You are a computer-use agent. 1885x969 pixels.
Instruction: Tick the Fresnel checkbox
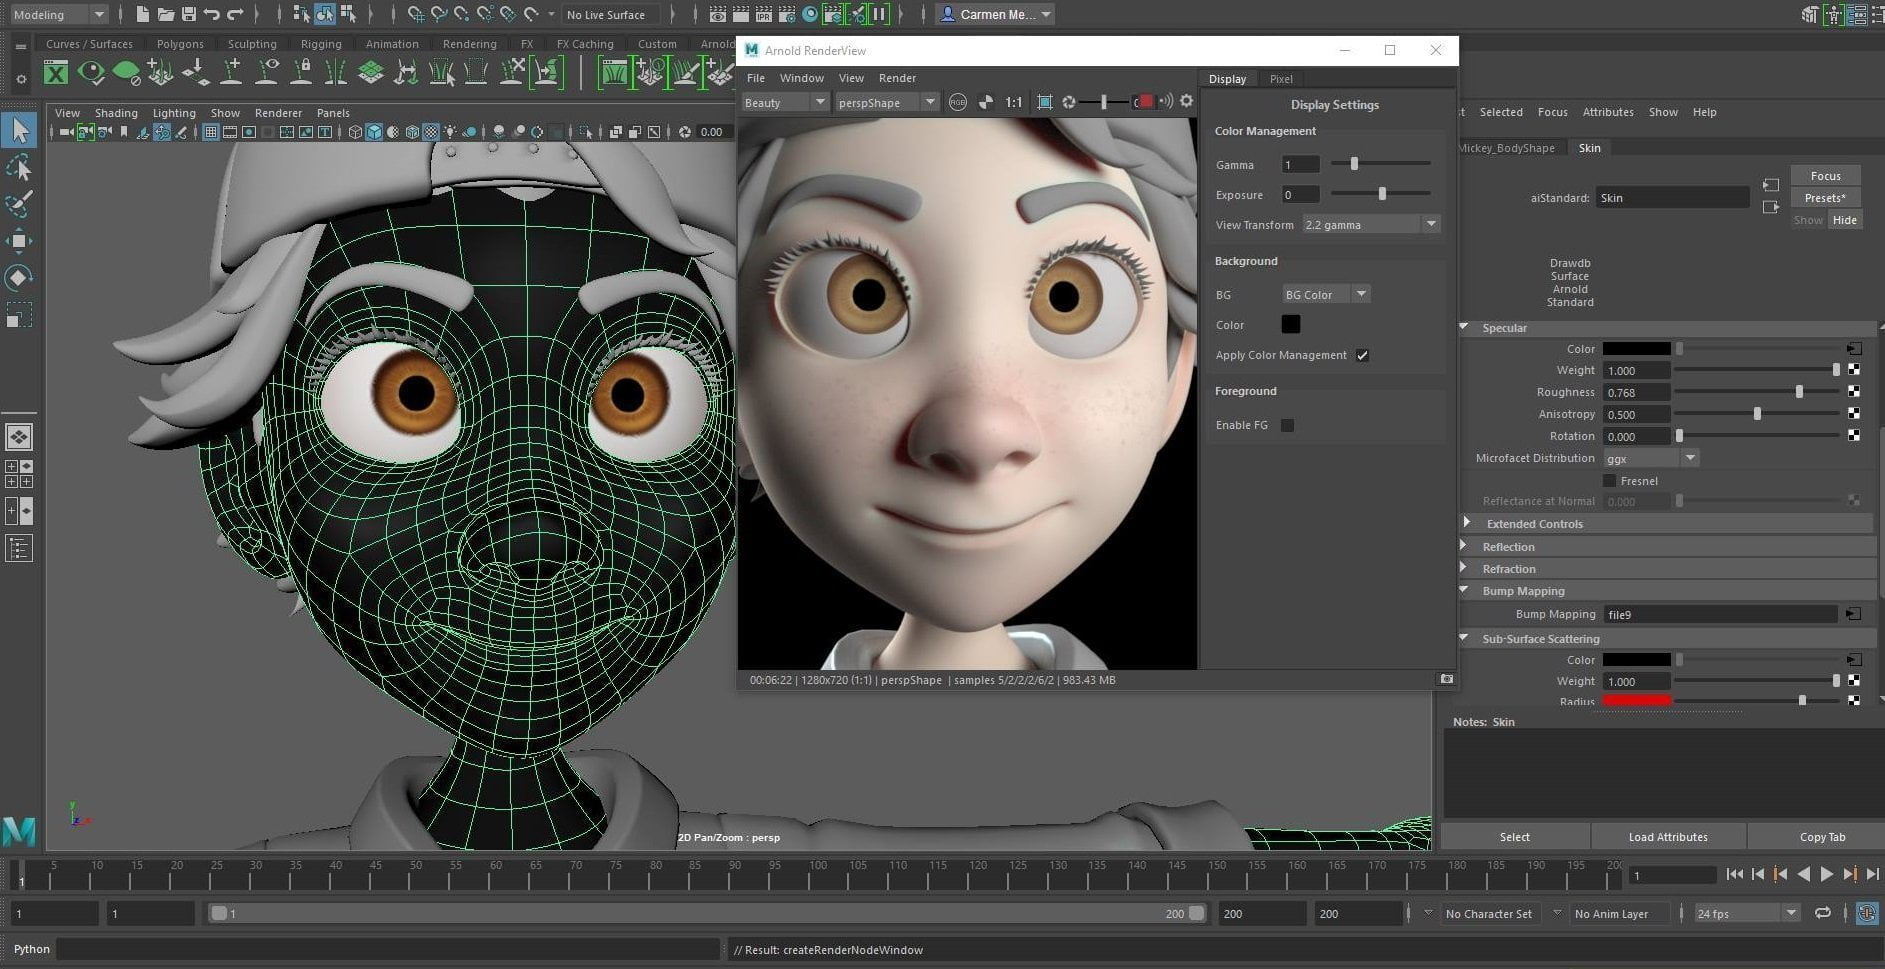[1609, 481]
